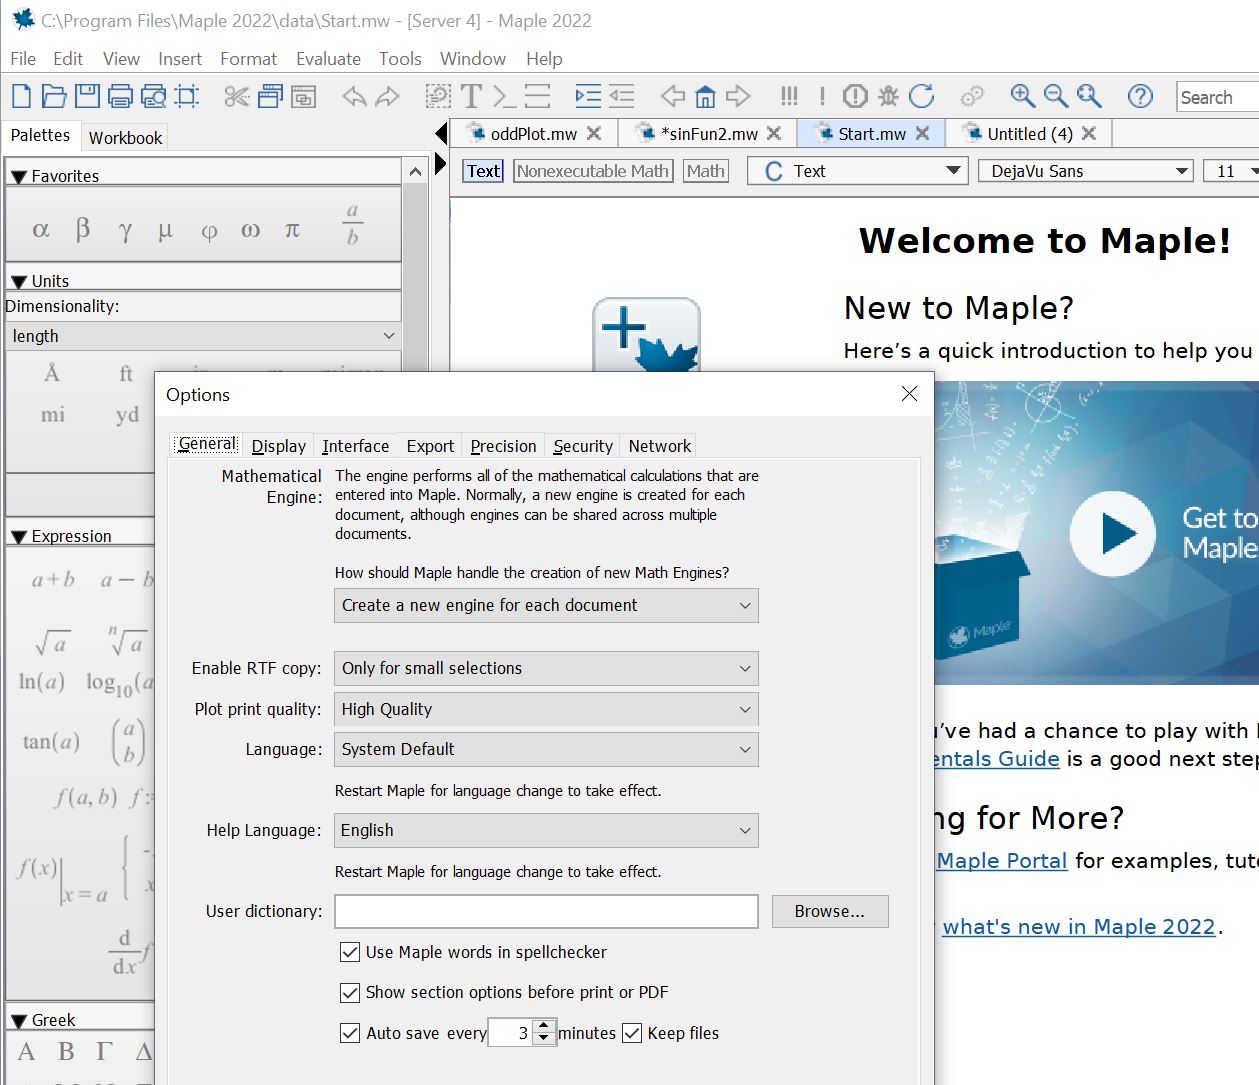Increase the auto save minutes value
Screen dimensions: 1259x1085
pyautogui.click(x=543, y=1026)
